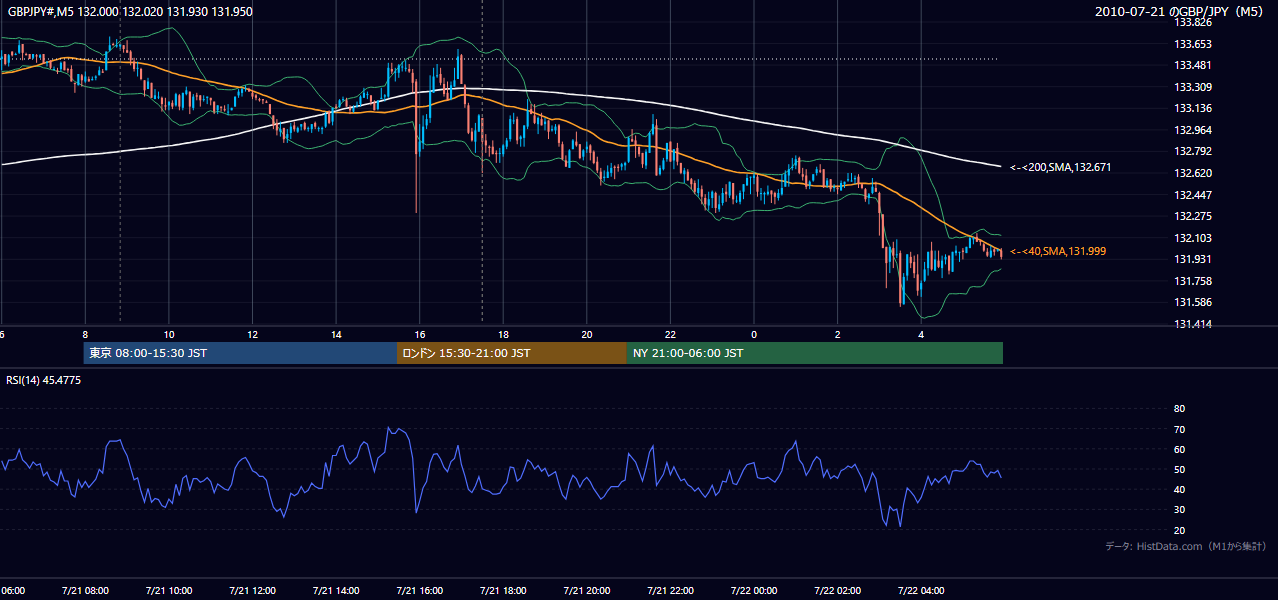
Task: Select the 200 SMA label 132.671
Action: tap(1061, 167)
